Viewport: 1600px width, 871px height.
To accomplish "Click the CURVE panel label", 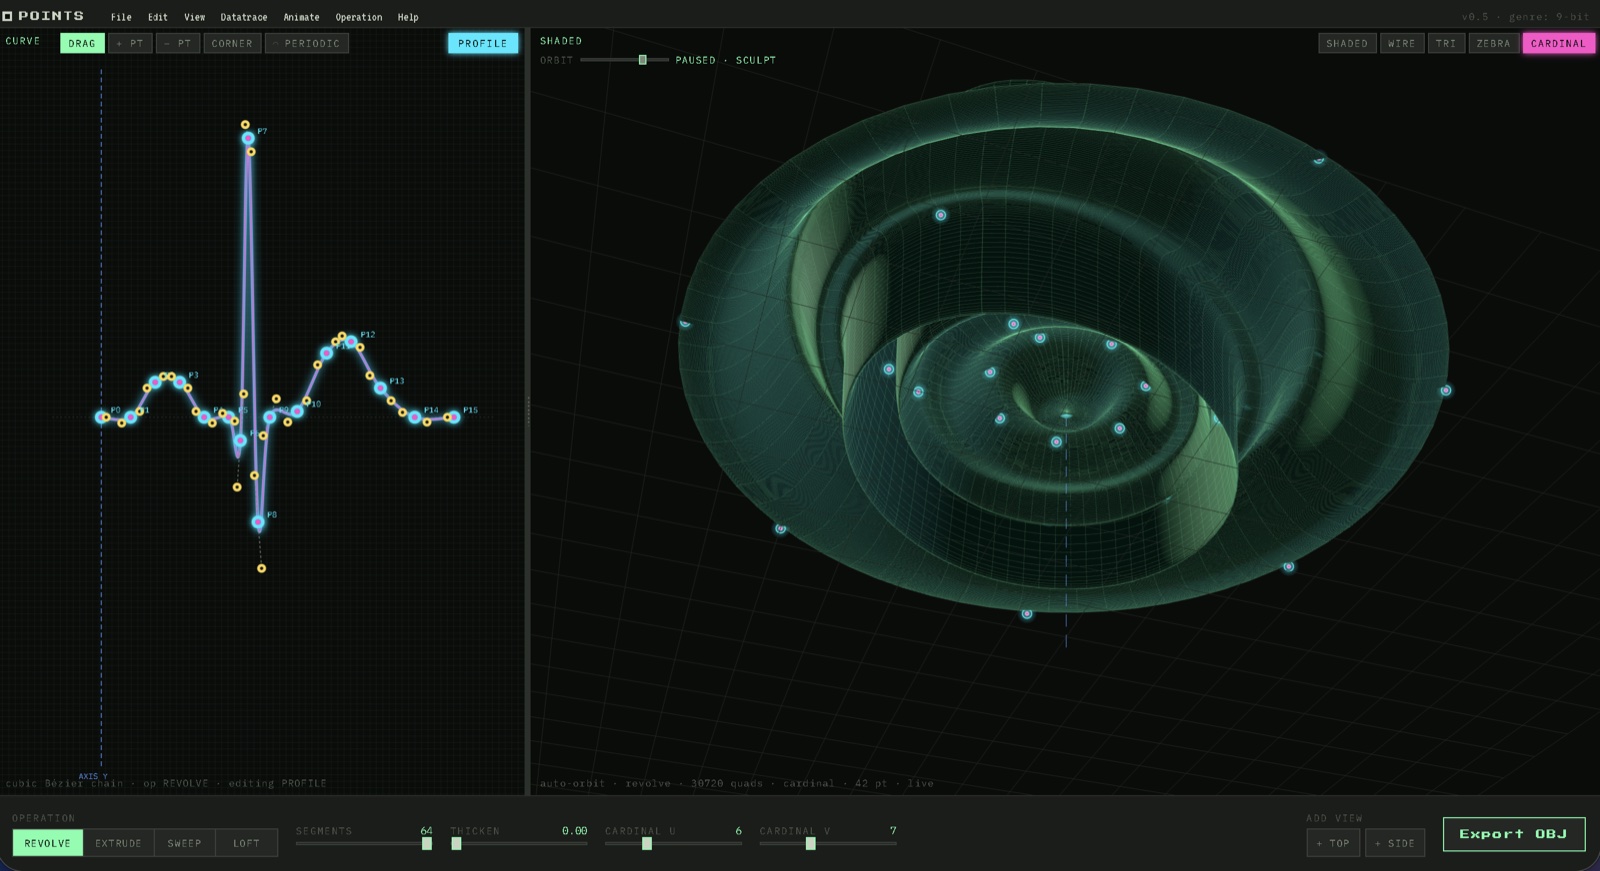I will pos(23,41).
